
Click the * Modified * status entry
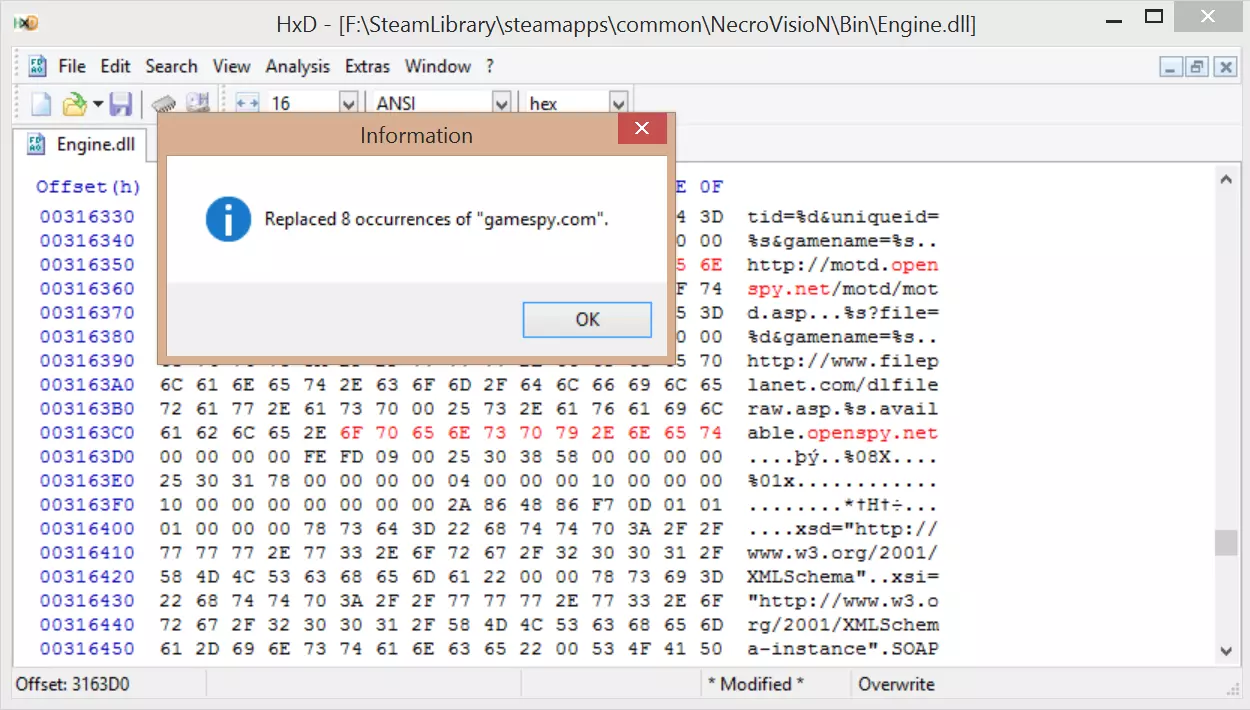(x=755, y=684)
